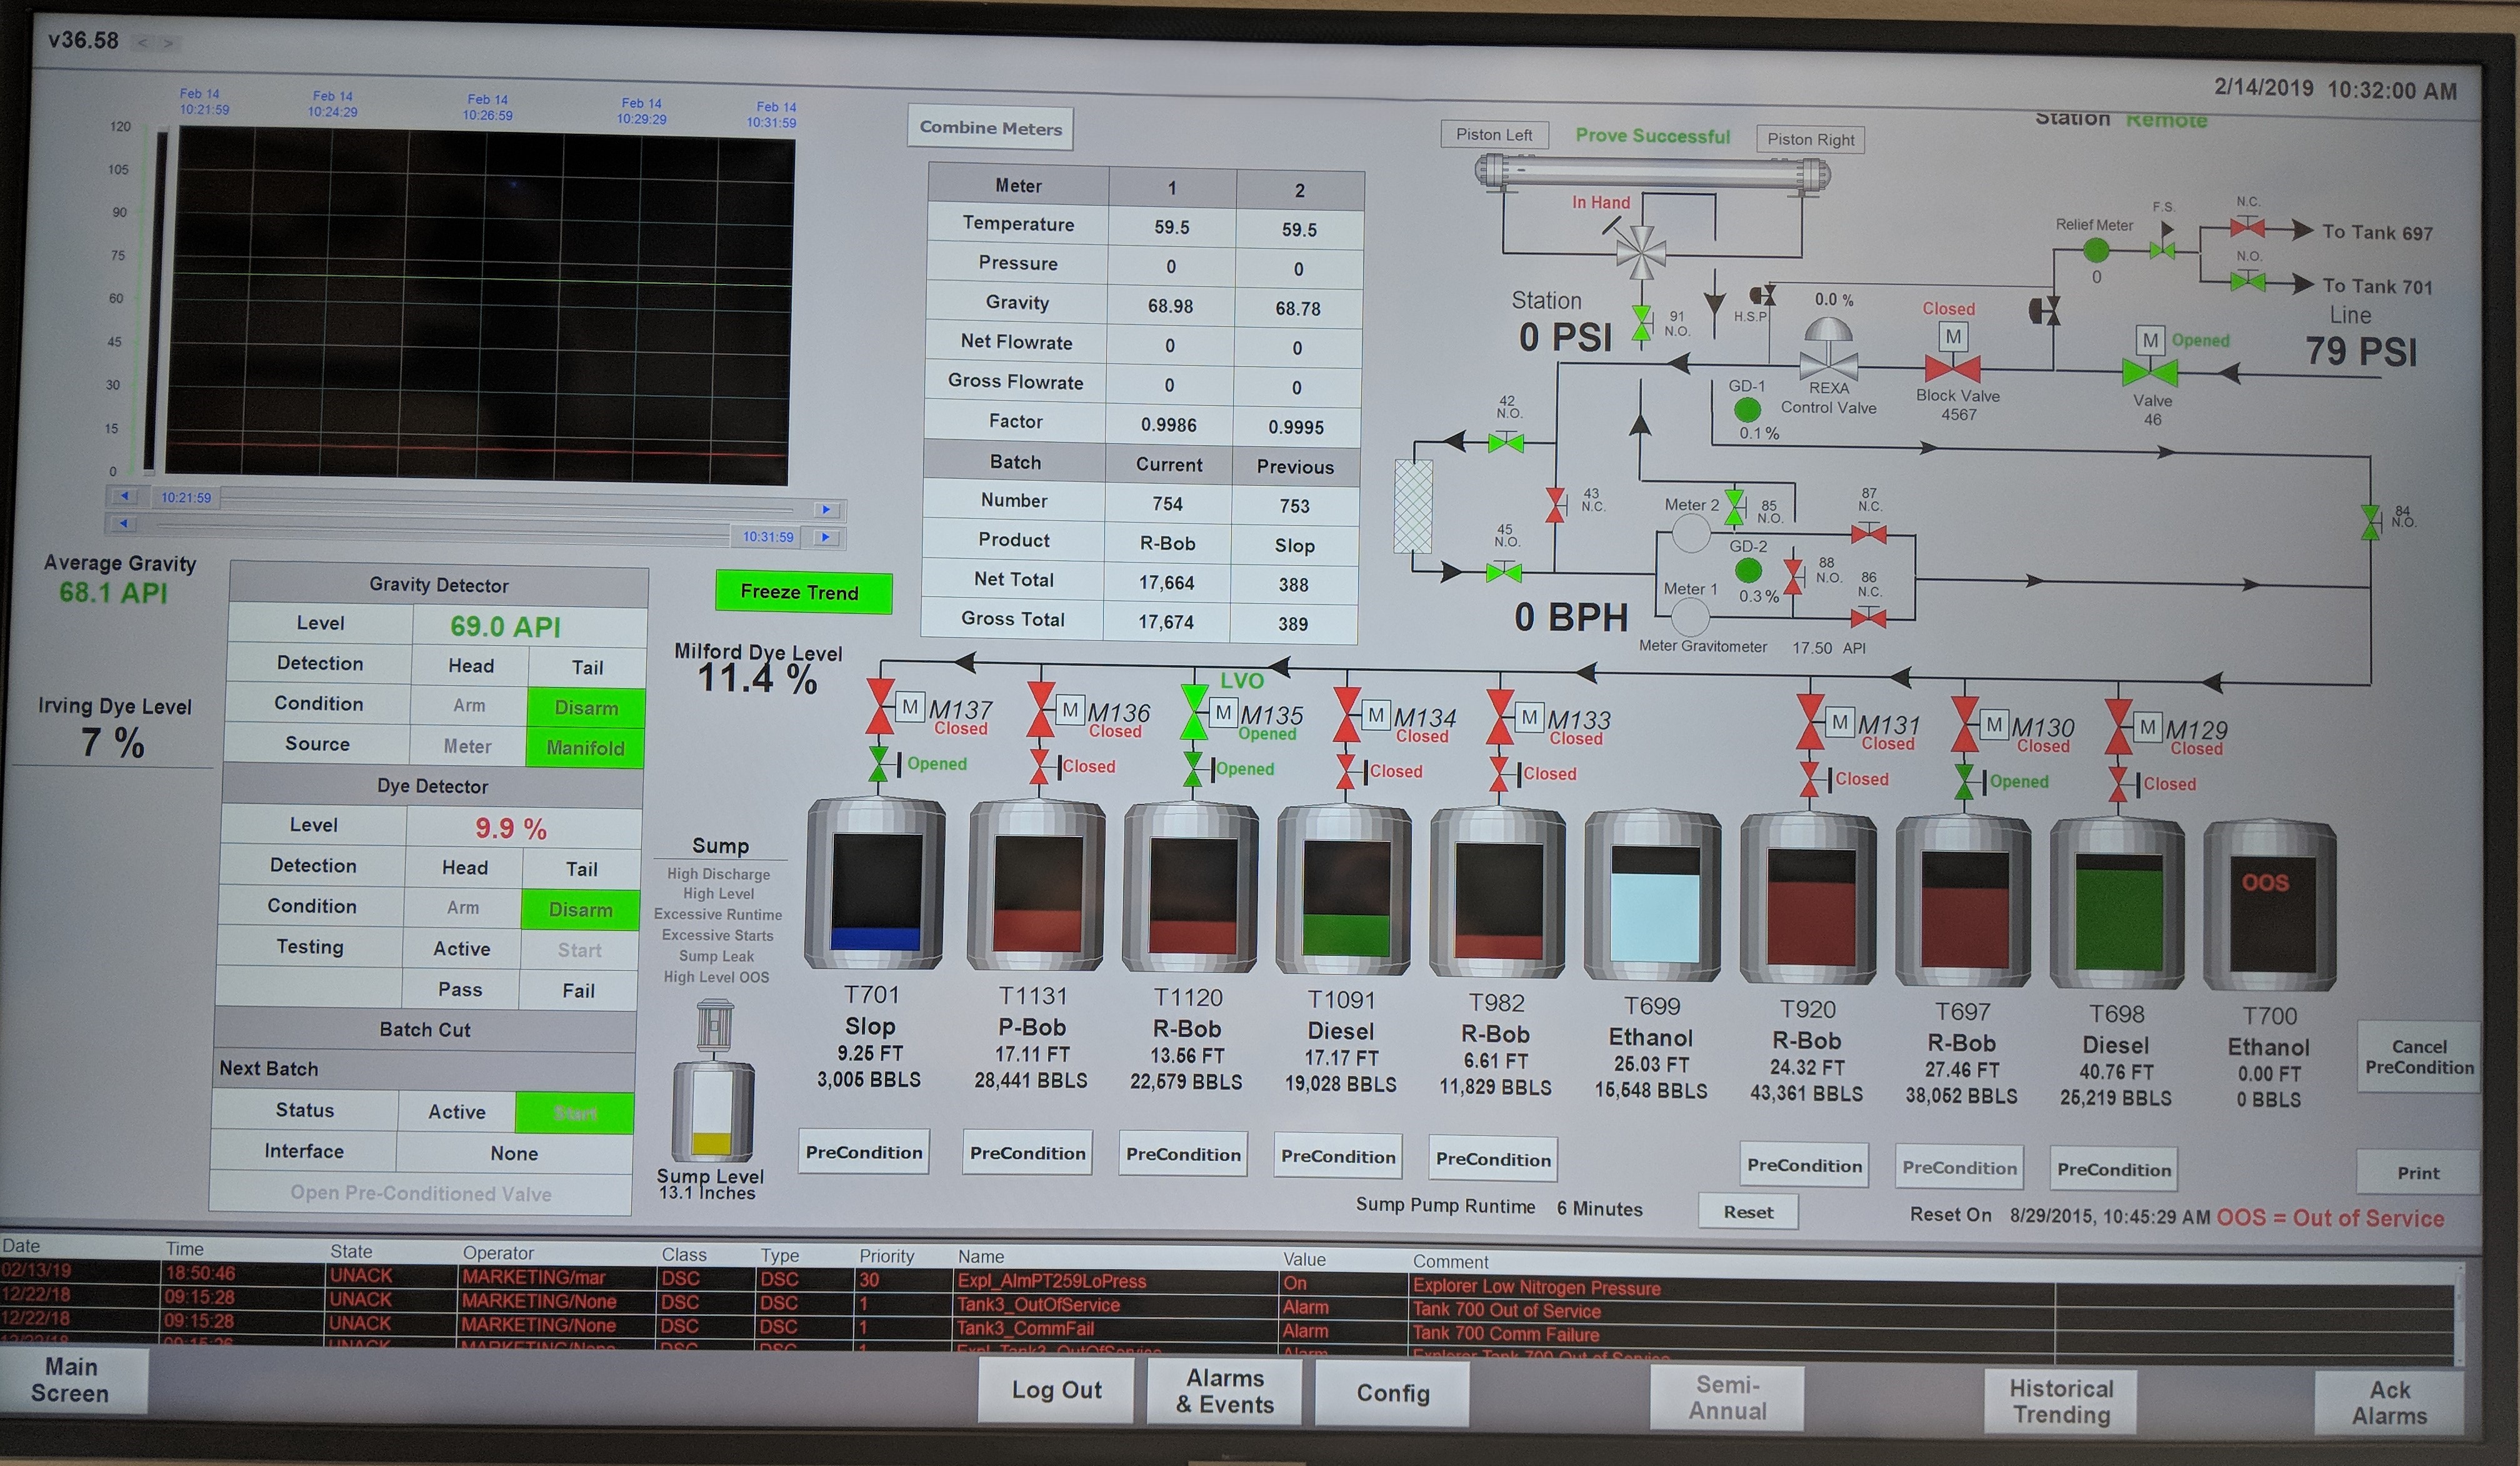Click PreCondition button under T701 Slop
The width and height of the screenshot is (2520, 1466).
coord(864,1152)
